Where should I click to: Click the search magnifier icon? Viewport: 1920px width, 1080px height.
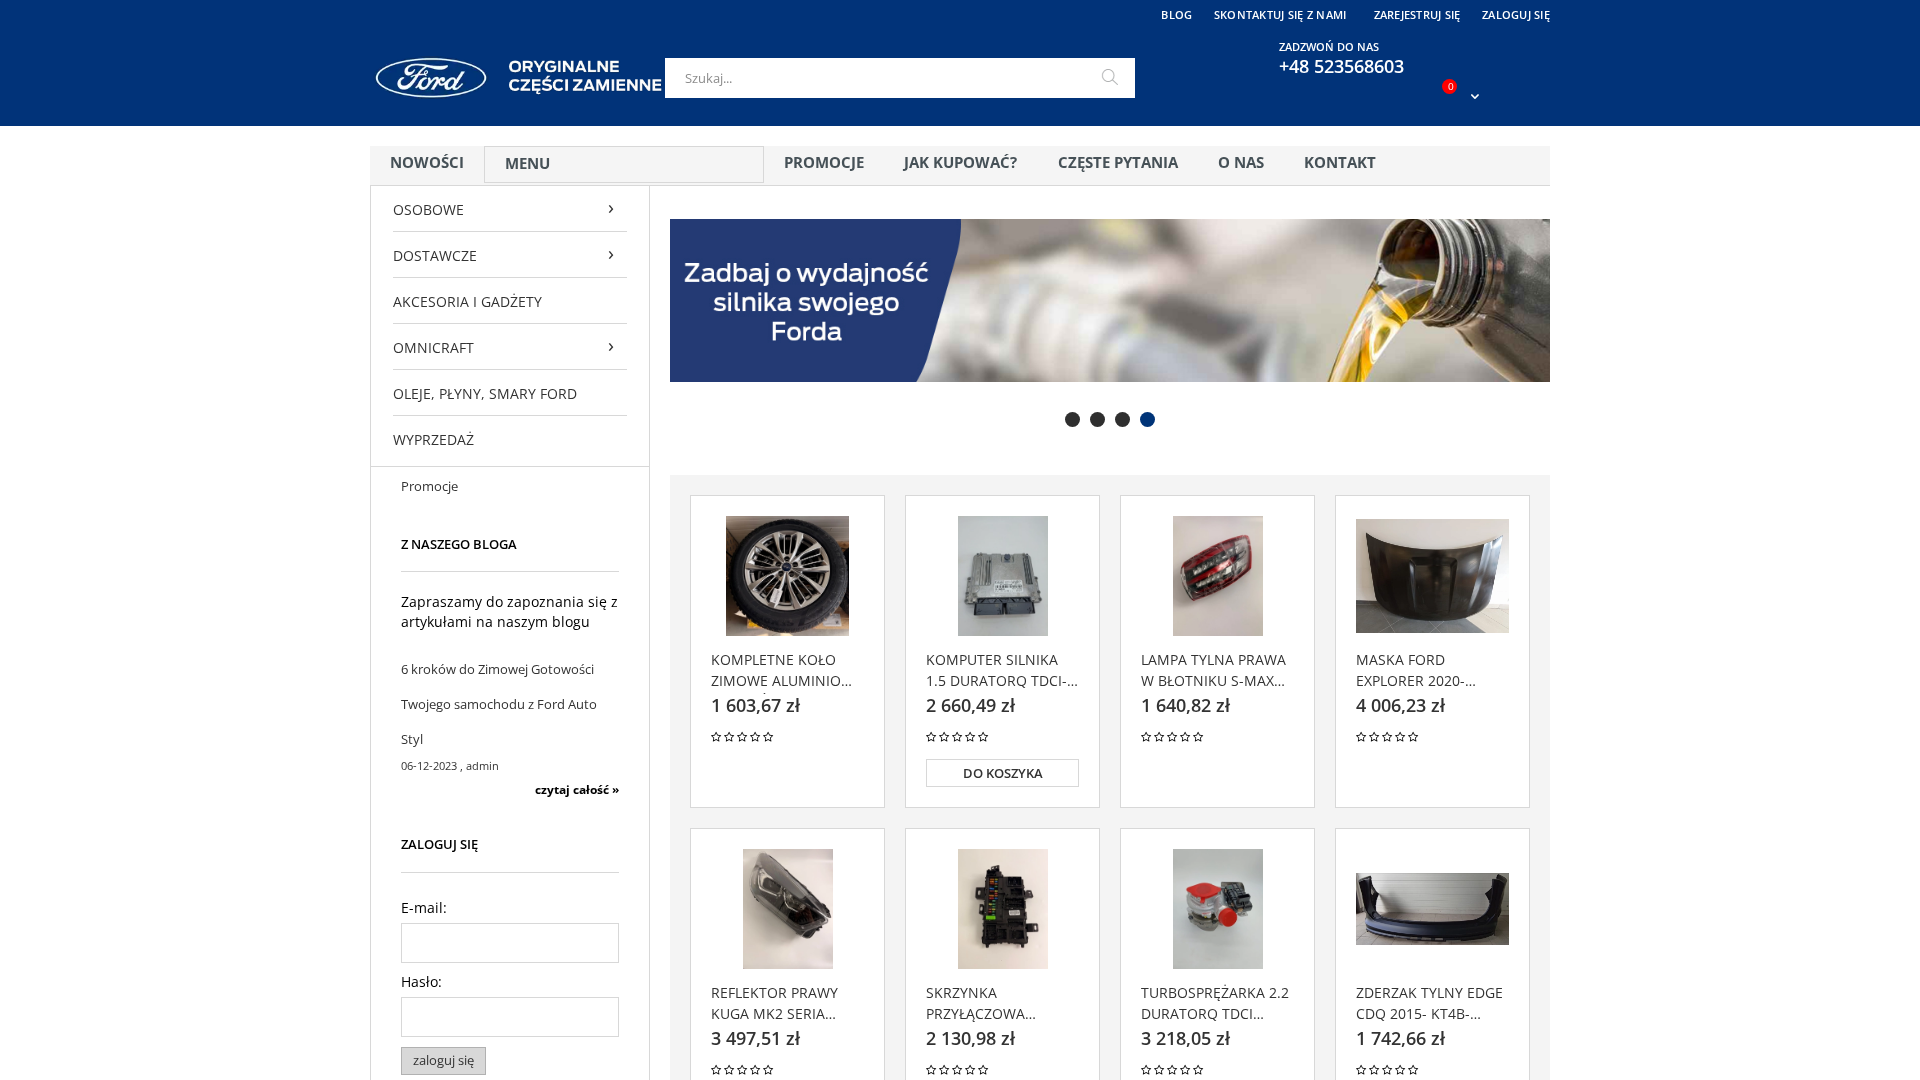point(1109,78)
